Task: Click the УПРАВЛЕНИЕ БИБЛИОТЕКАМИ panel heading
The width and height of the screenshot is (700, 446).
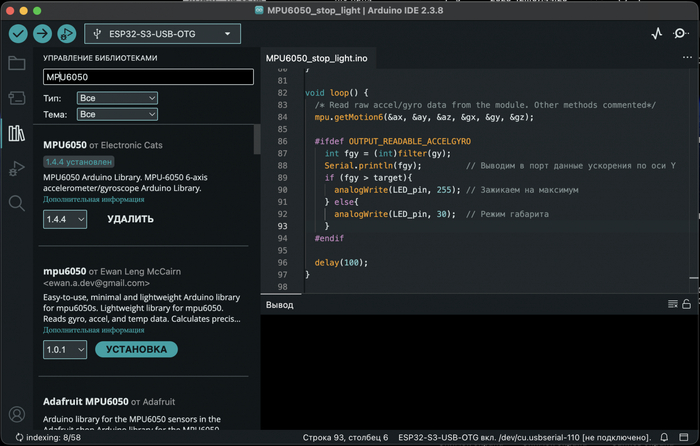Action: click(x=100, y=58)
